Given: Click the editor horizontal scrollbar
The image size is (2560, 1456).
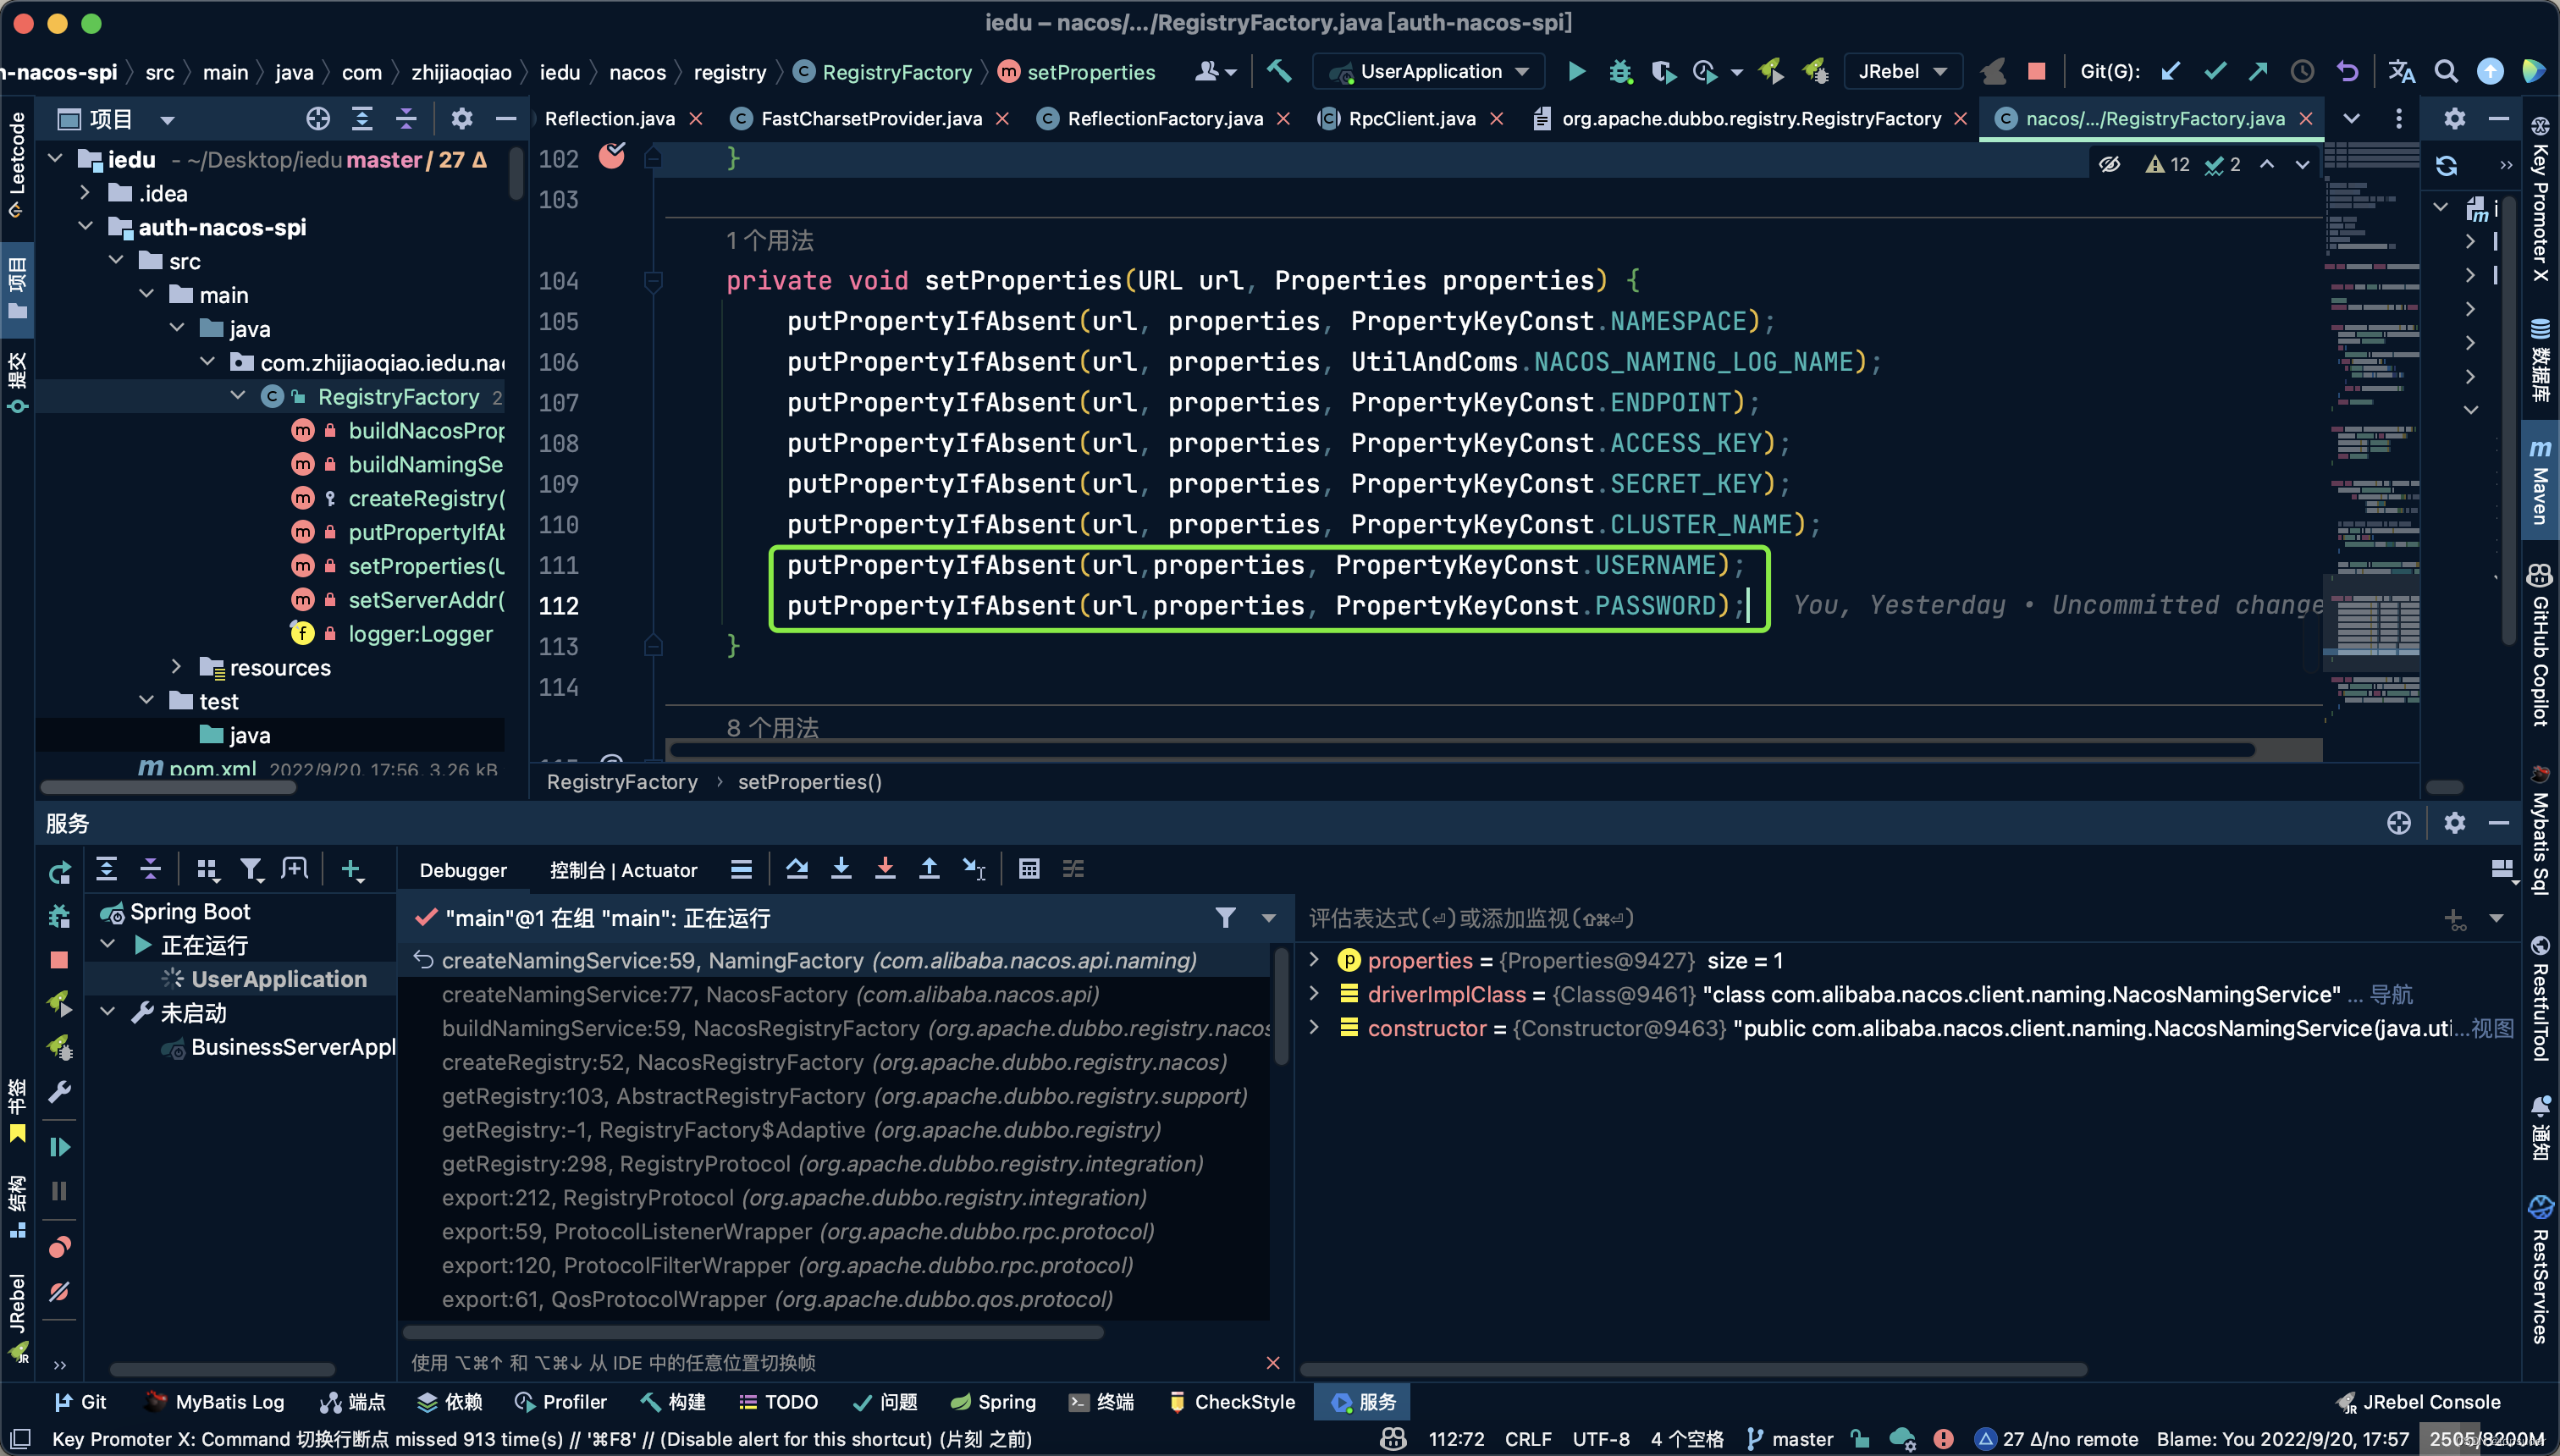Looking at the screenshot, I should [x=1460, y=750].
